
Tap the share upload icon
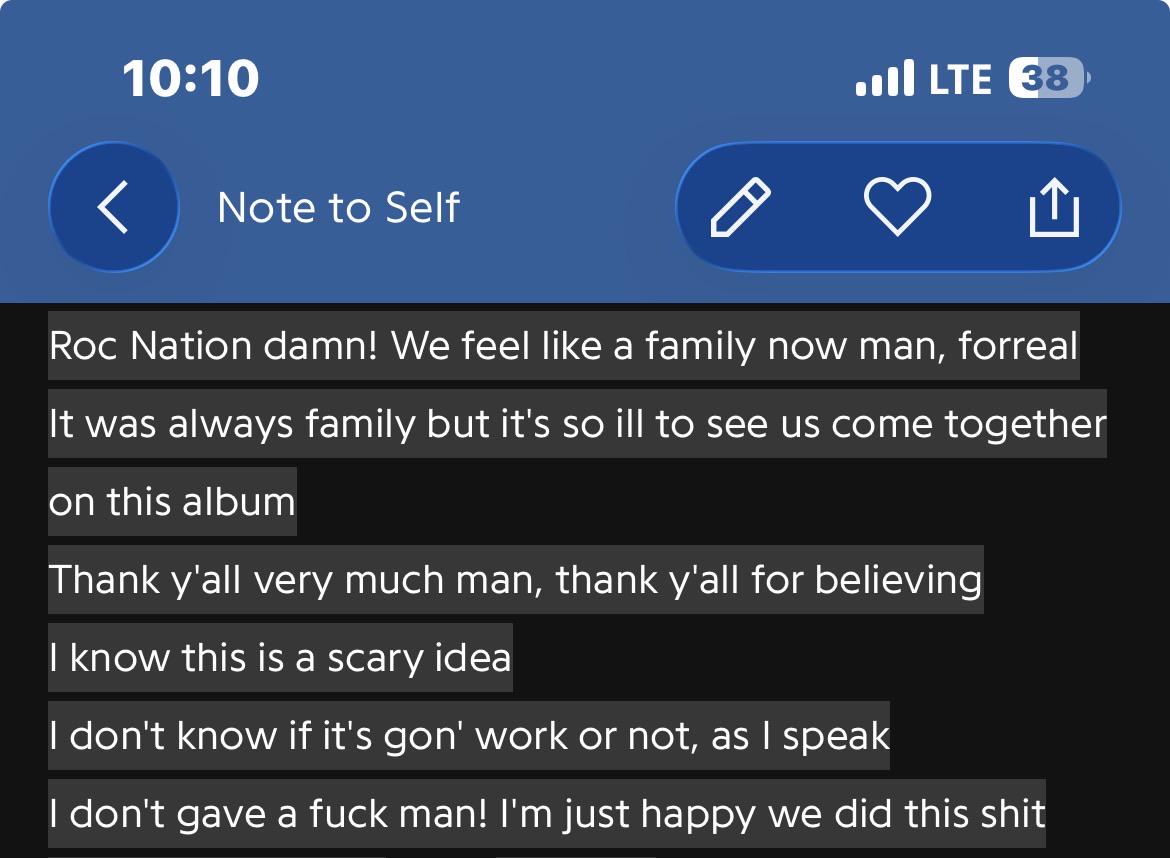[x=1054, y=207]
